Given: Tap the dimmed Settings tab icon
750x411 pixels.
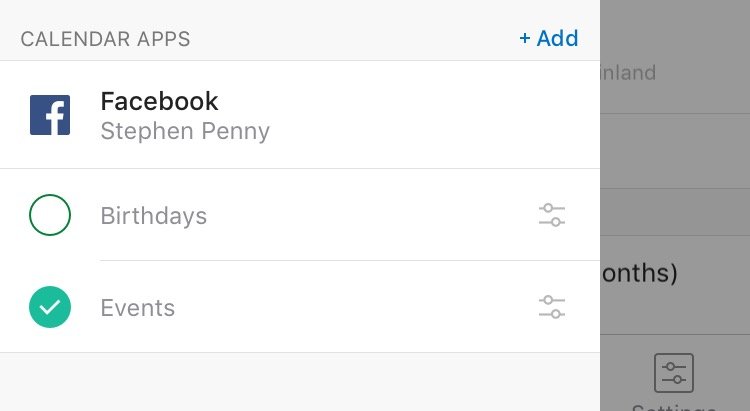Looking at the screenshot, I should tap(674, 373).
